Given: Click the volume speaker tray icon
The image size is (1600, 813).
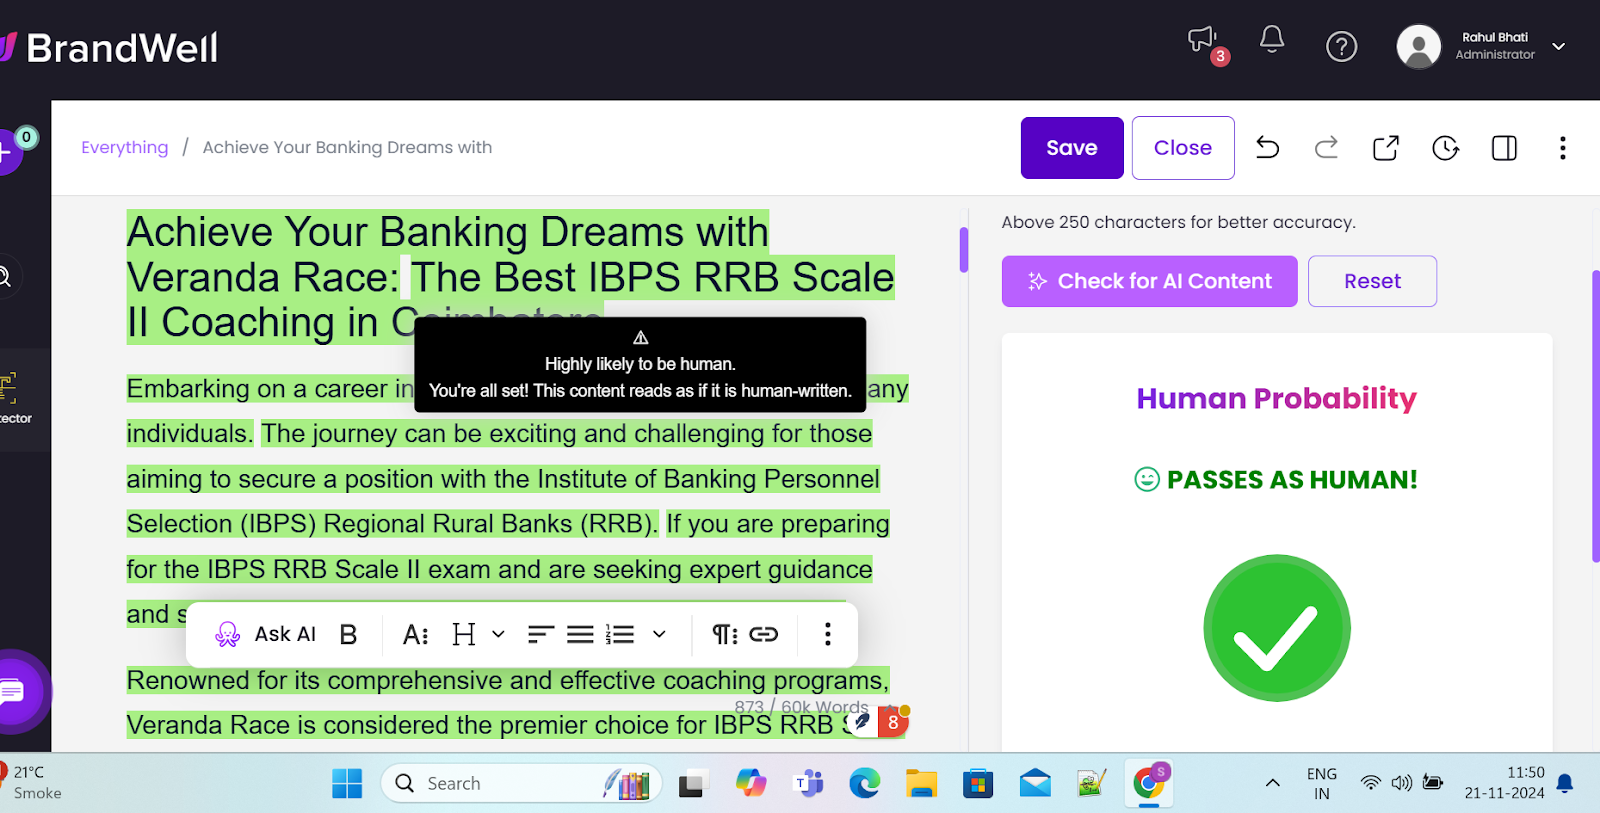Looking at the screenshot, I should point(1402,783).
